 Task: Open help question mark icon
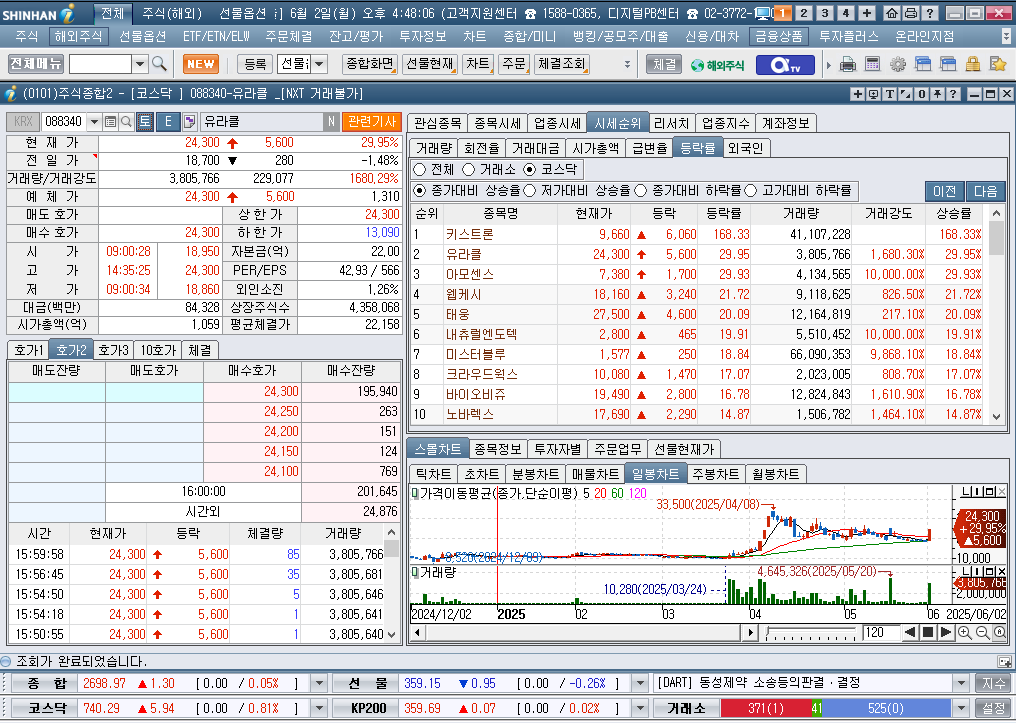(929, 13)
